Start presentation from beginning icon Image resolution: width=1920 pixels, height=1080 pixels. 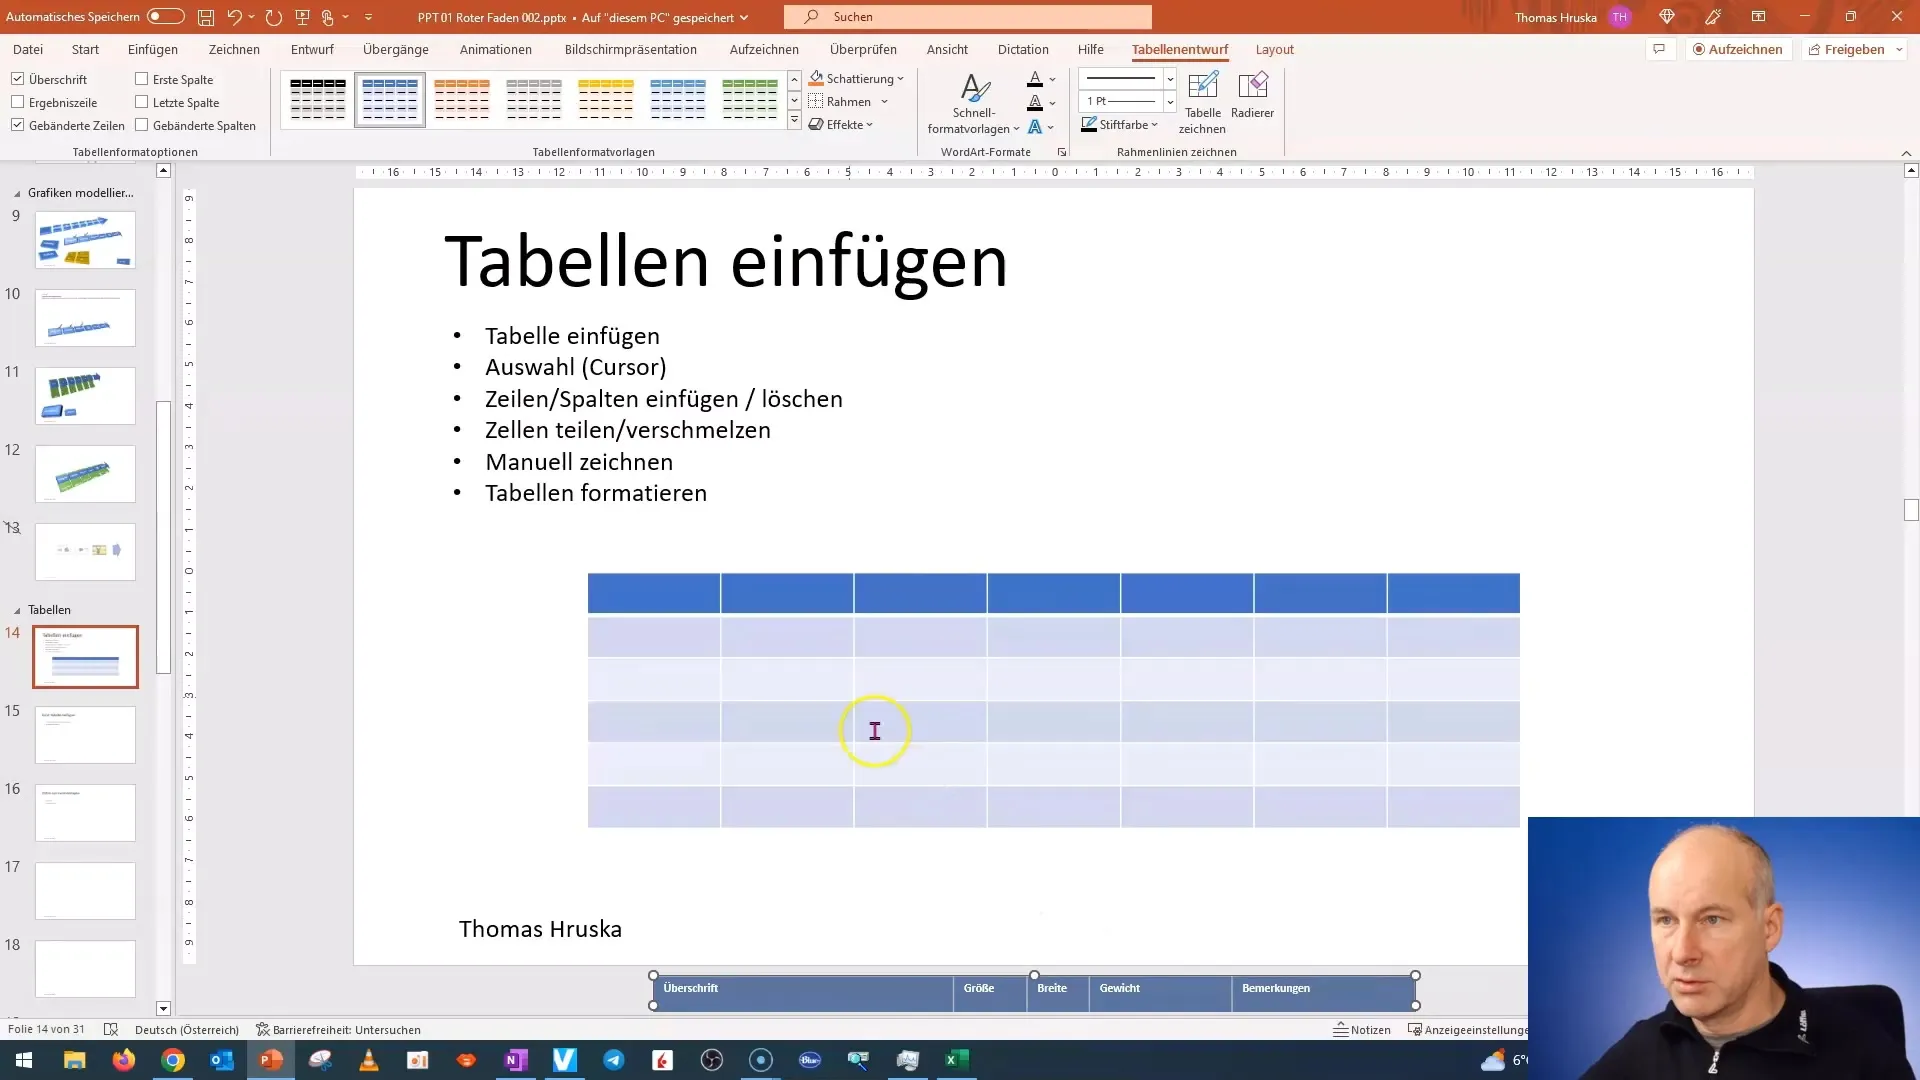click(x=302, y=17)
